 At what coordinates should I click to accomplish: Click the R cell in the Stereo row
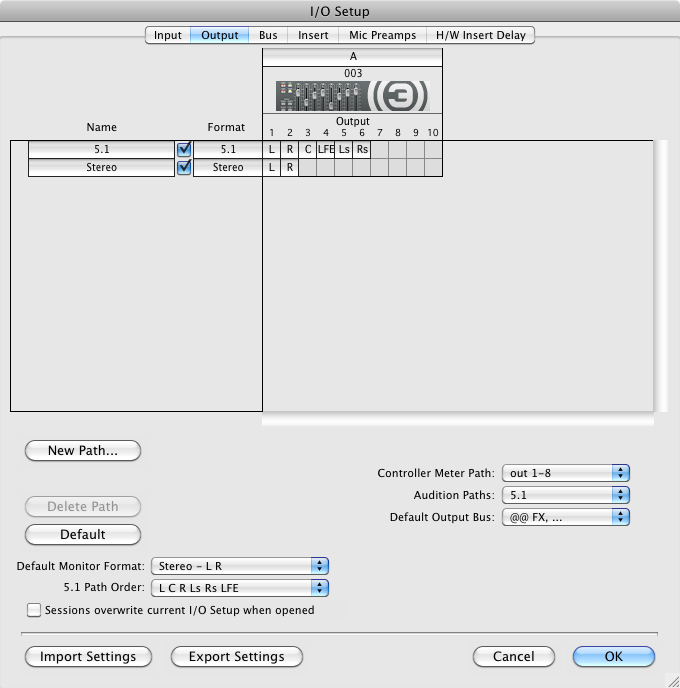(x=290, y=168)
